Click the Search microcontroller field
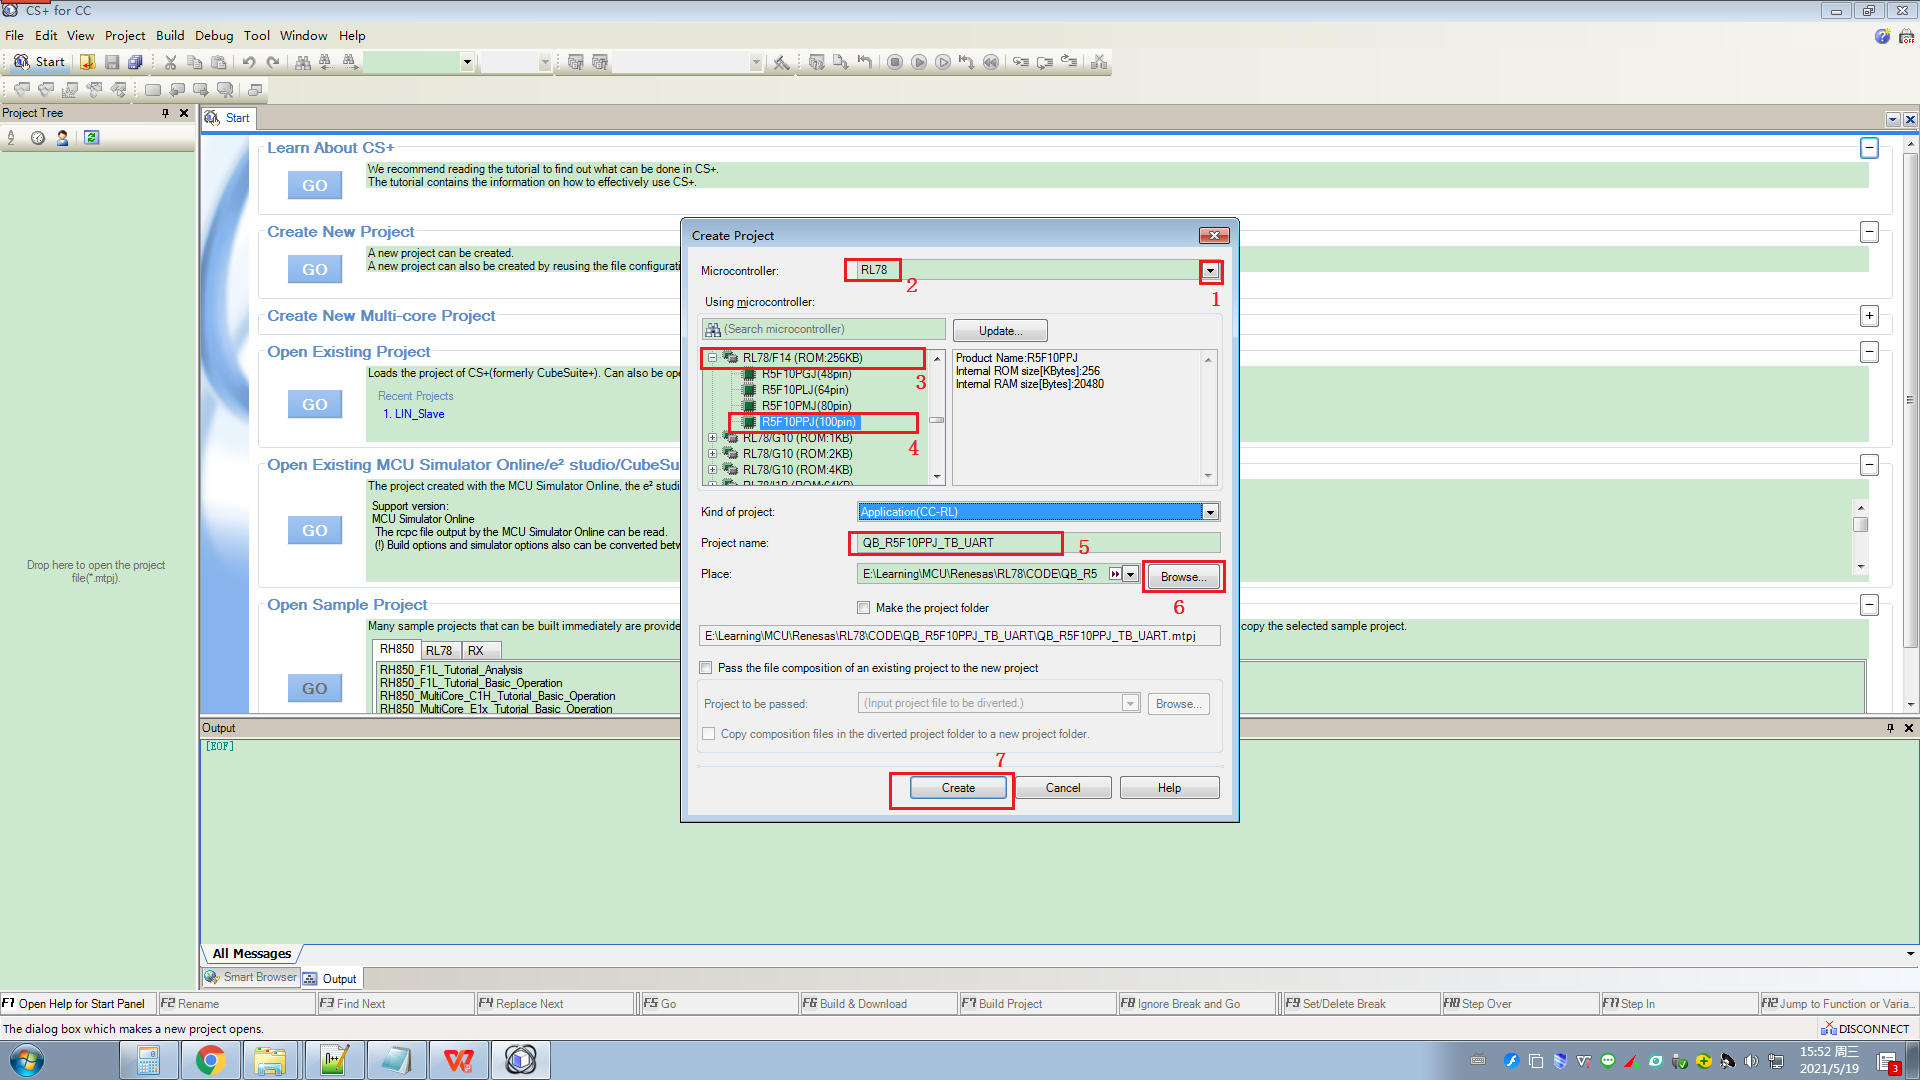 (x=823, y=329)
